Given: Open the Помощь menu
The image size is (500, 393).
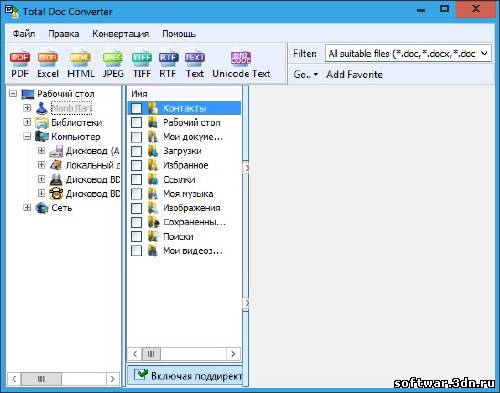Looking at the screenshot, I should pyautogui.click(x=179, y=34).
